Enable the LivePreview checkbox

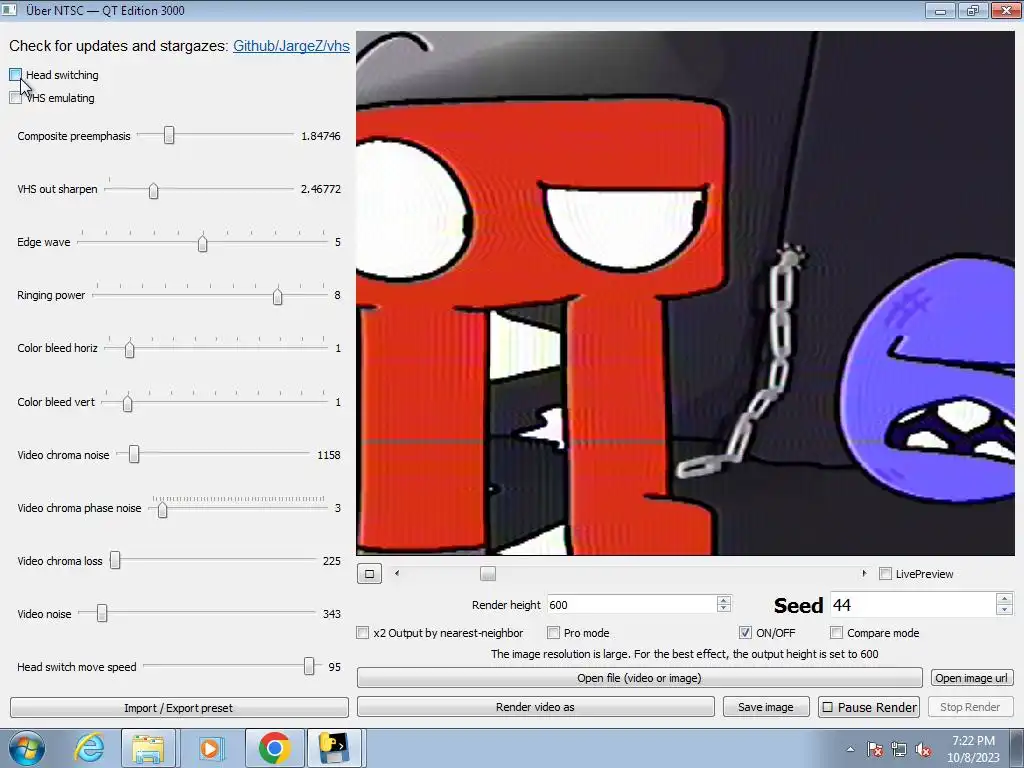tap(886, 573)
